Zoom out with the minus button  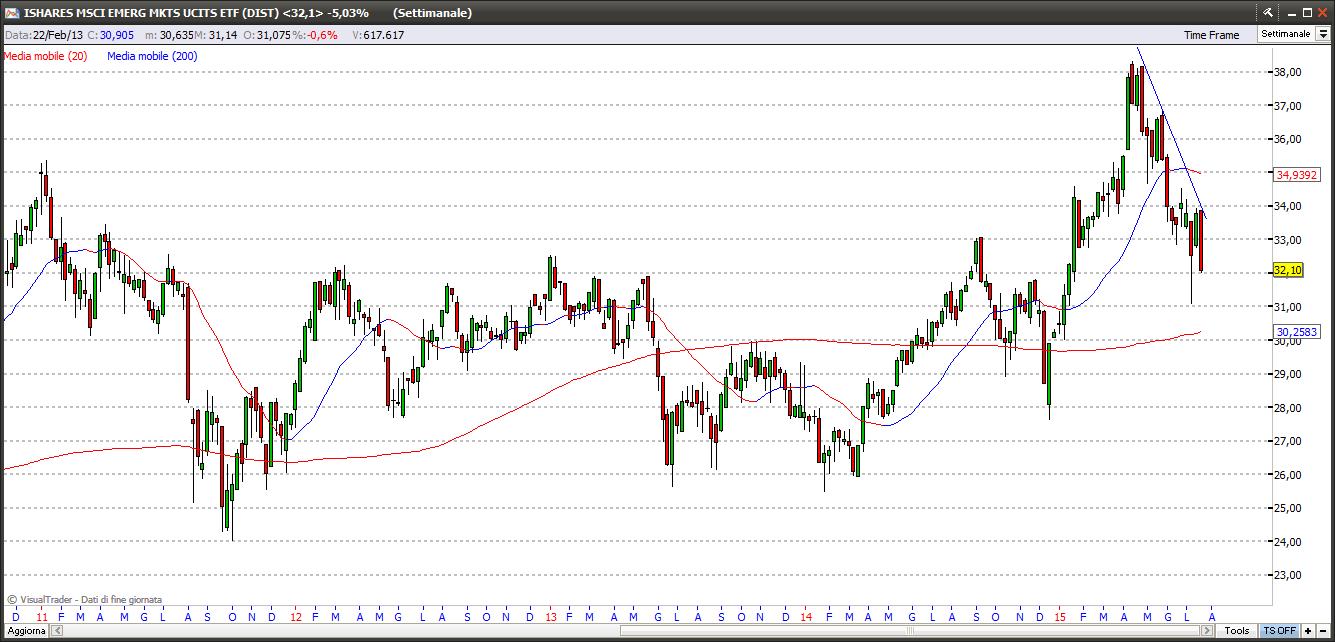pyautogui.click(x=1322, y=631)
